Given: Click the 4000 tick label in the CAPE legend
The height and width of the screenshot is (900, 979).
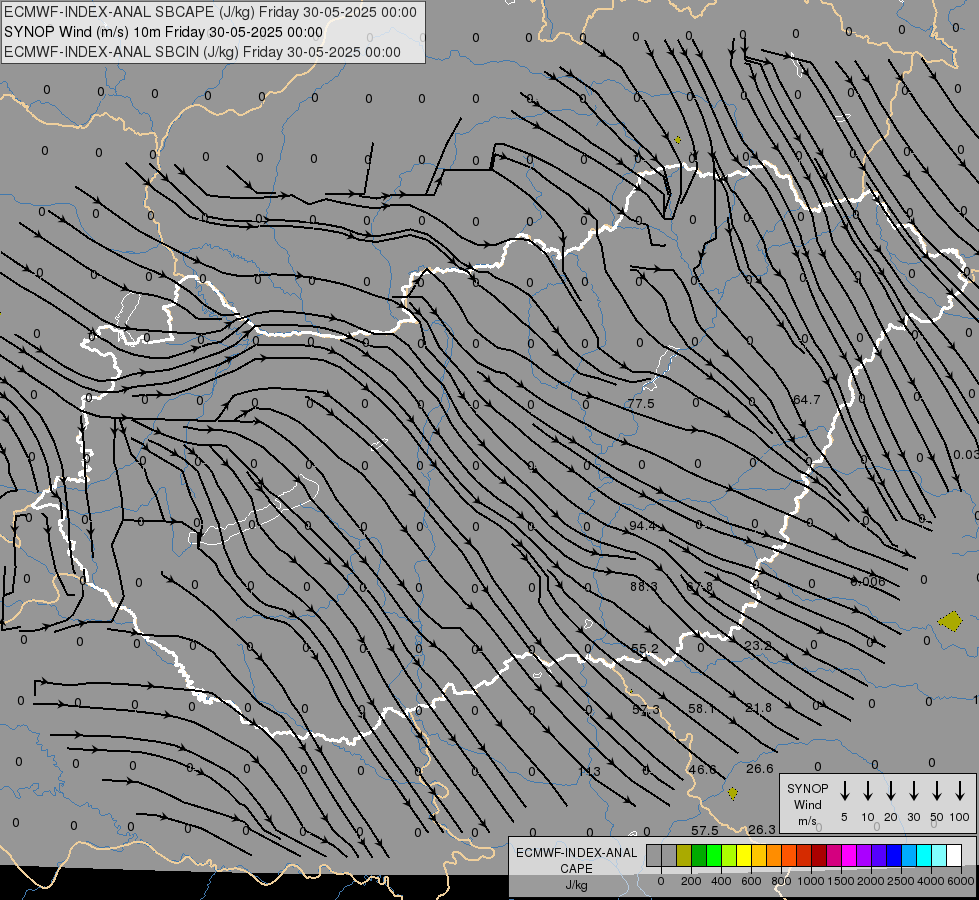Looking at the screenshot, I should tap(931, 881).
